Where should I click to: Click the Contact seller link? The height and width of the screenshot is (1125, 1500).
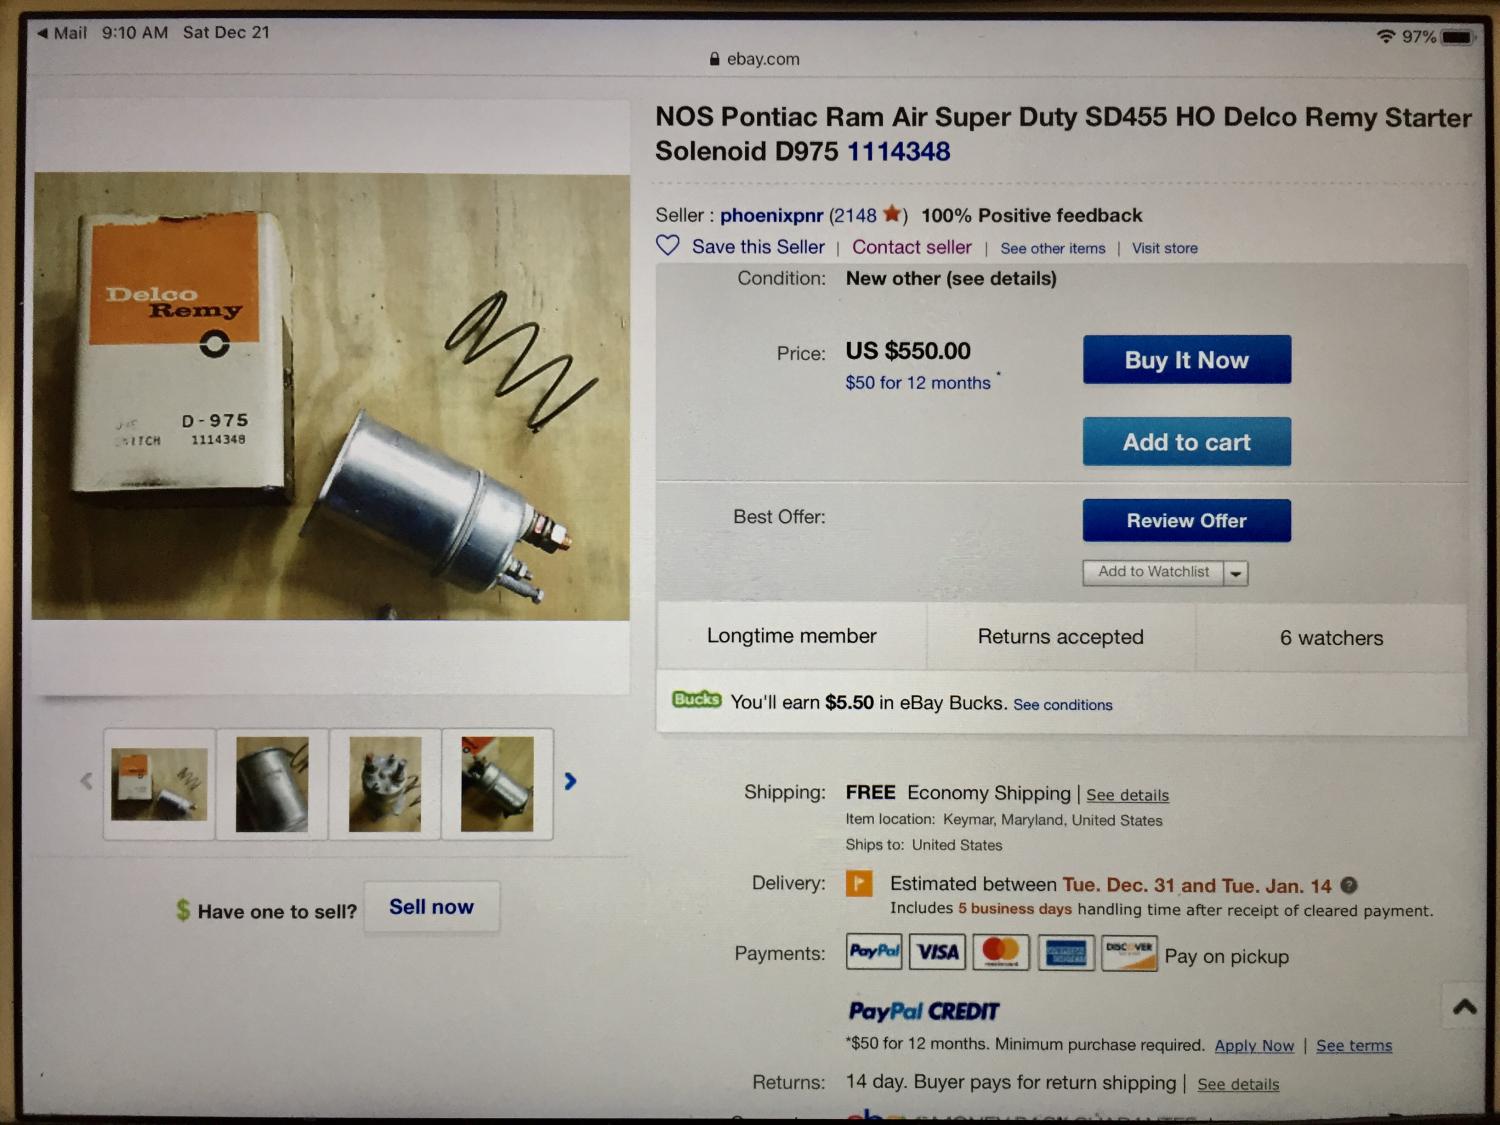click(911, 247)
